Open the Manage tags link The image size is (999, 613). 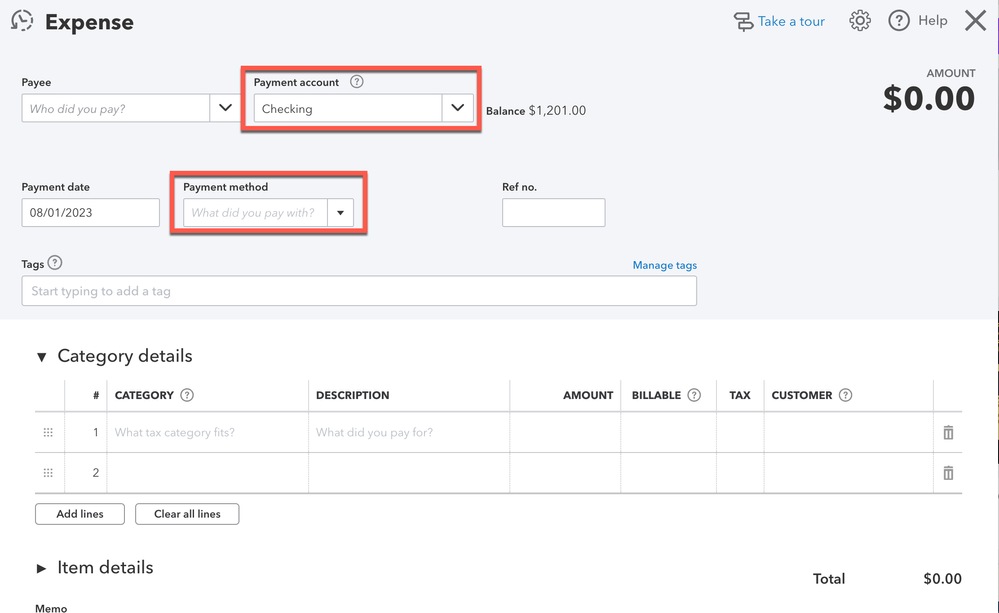[x=664, y=265]
